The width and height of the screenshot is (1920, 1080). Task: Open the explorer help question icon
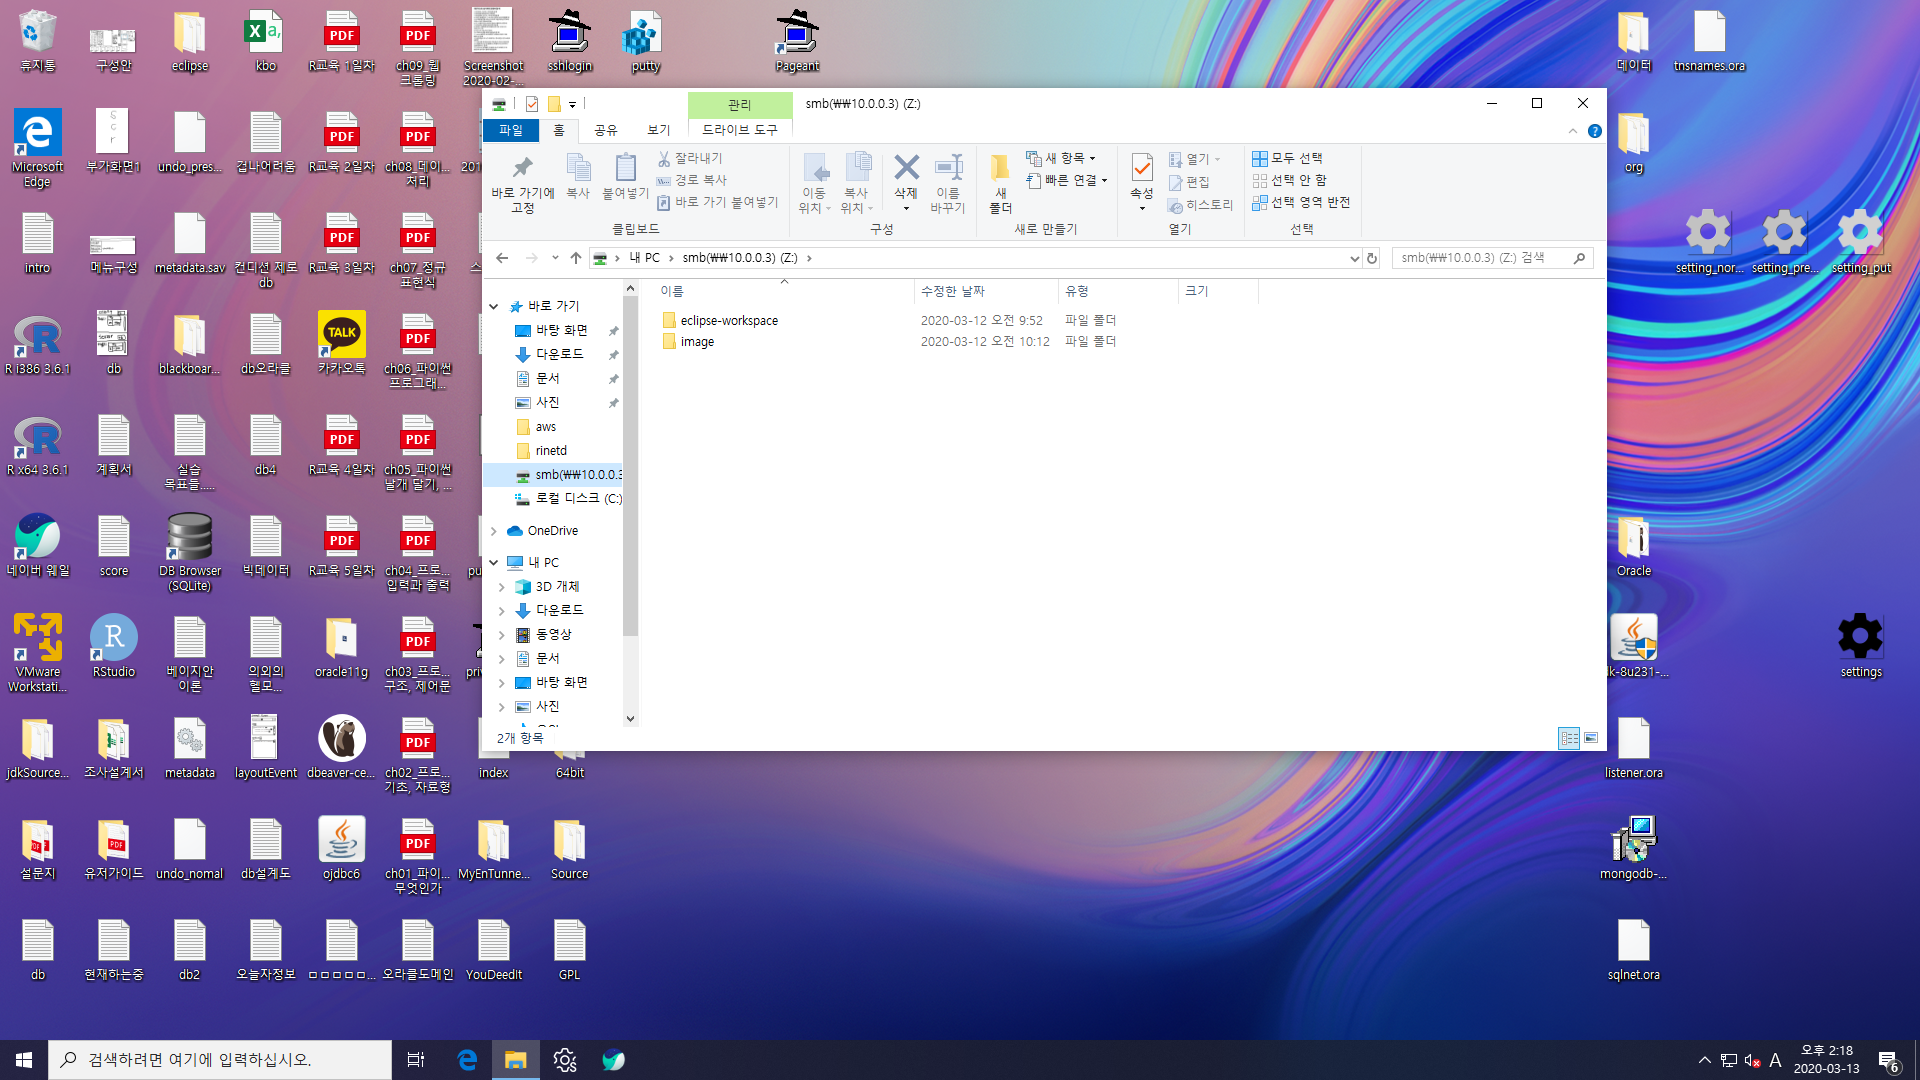1595,131
